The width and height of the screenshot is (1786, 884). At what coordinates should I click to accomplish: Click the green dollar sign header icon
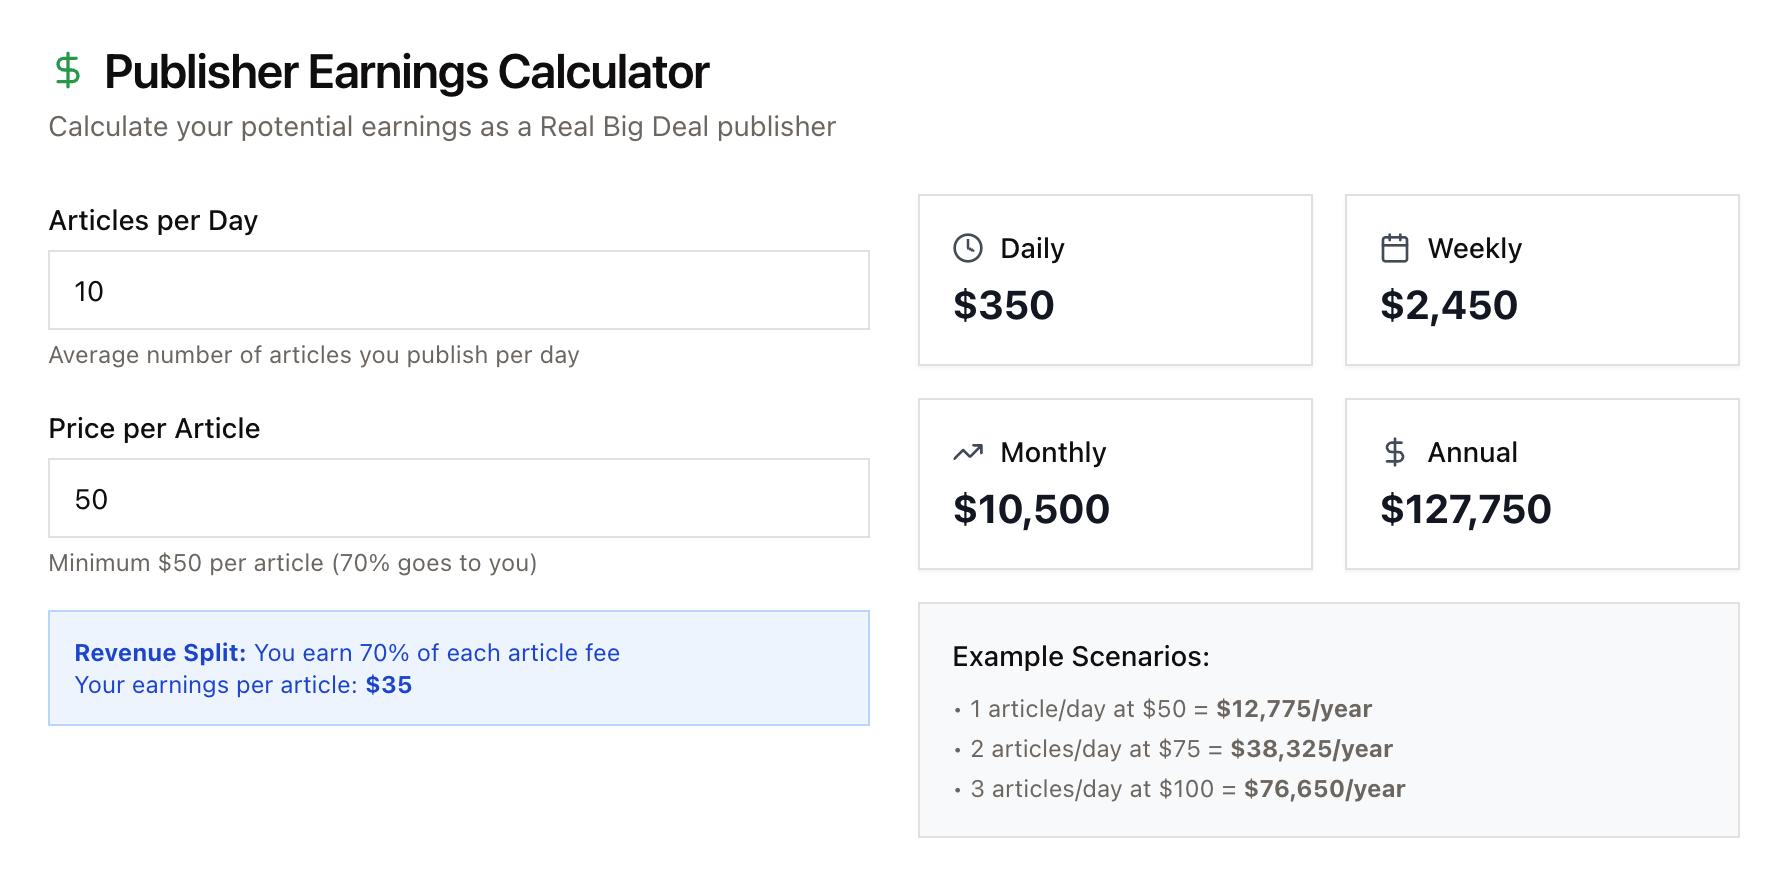tap(67, 71)
